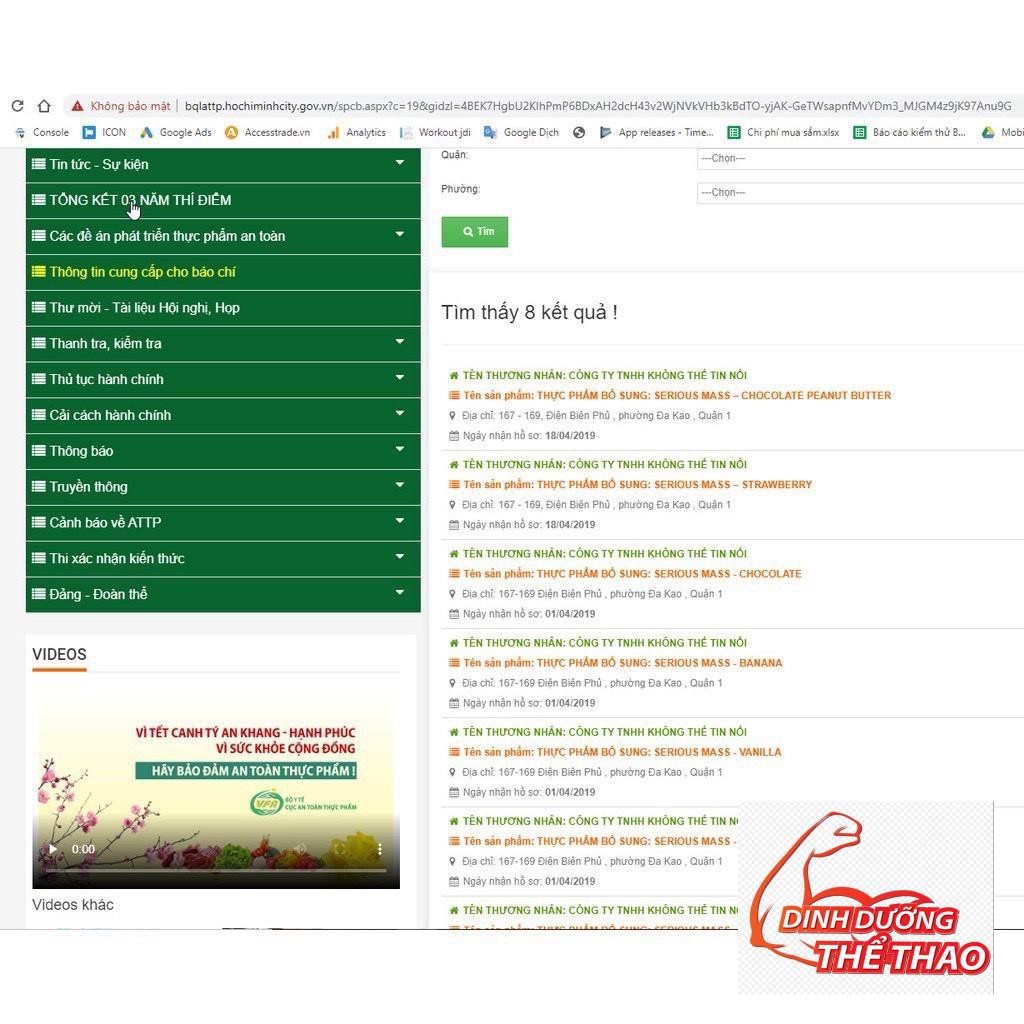Open 'TỔNG KẾT 03 NĂM THÍ ĐIỂM' menu item

[140, 200]
